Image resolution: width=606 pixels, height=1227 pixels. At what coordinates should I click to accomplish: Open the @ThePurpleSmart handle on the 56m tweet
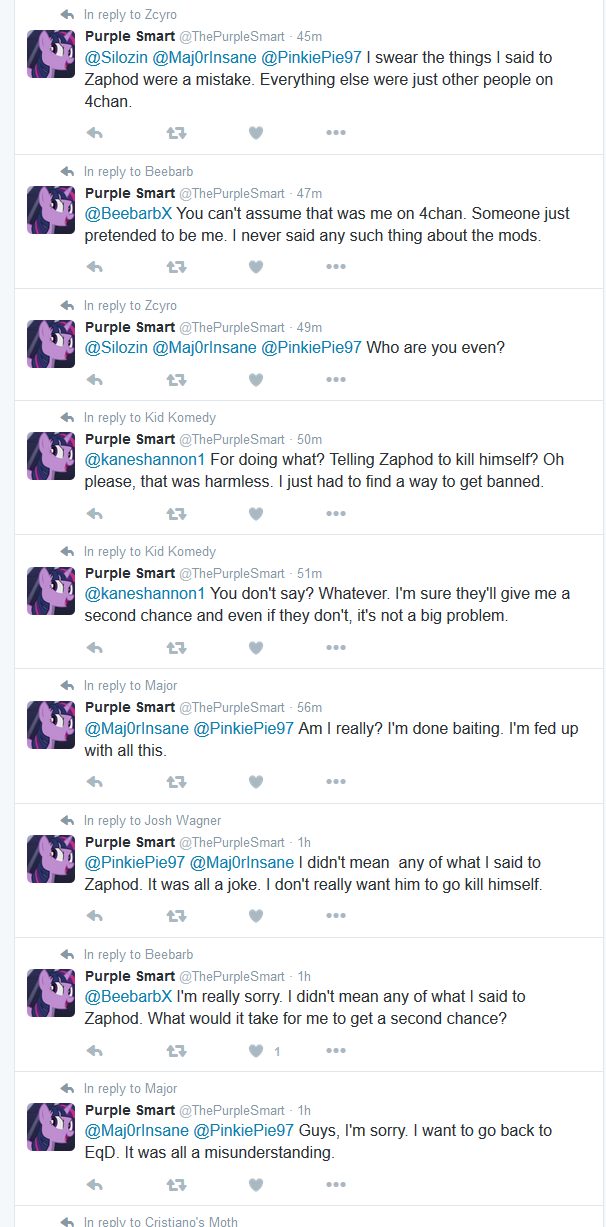(x=232, y=707)
